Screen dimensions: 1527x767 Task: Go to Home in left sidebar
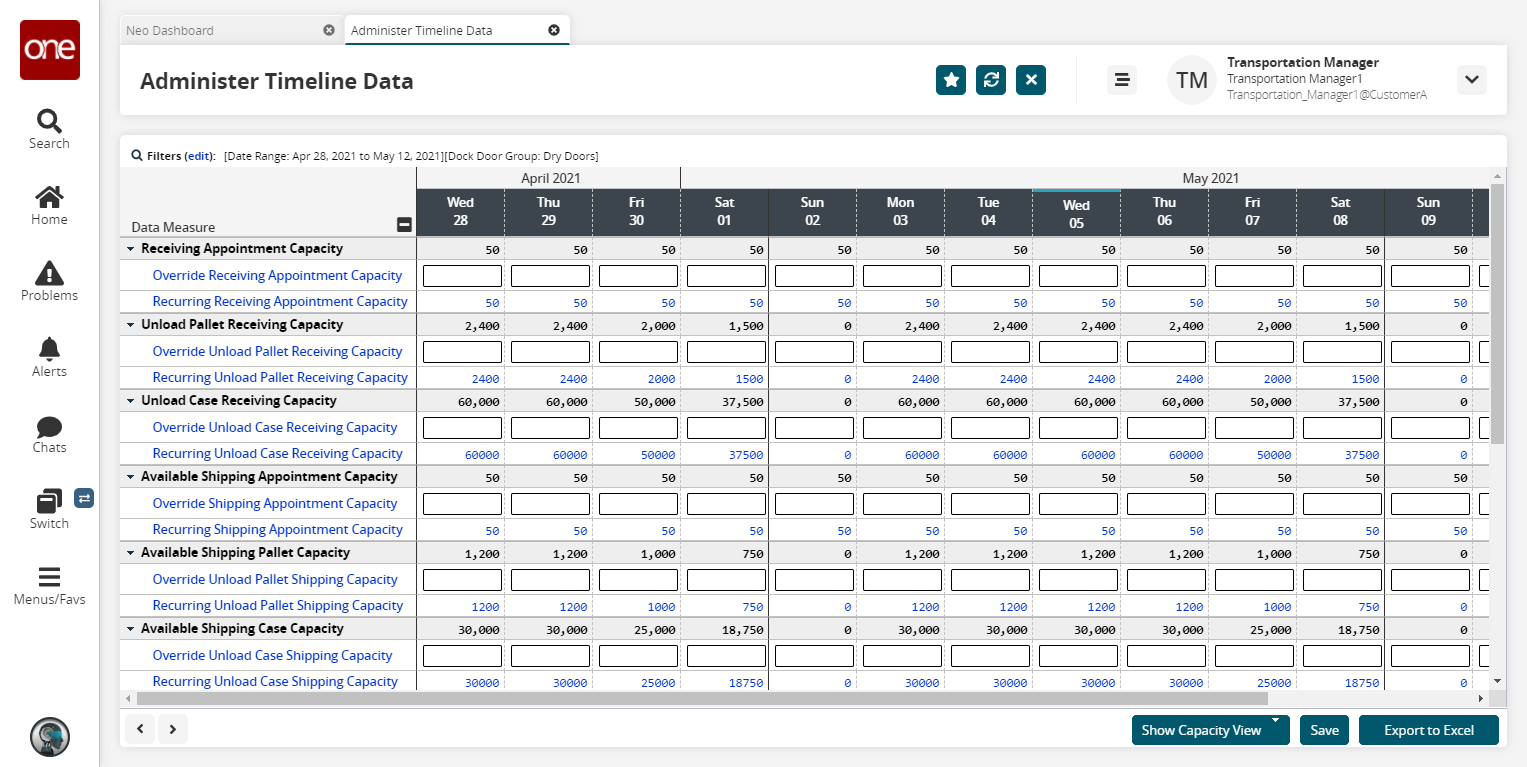(x=49, y=198)
